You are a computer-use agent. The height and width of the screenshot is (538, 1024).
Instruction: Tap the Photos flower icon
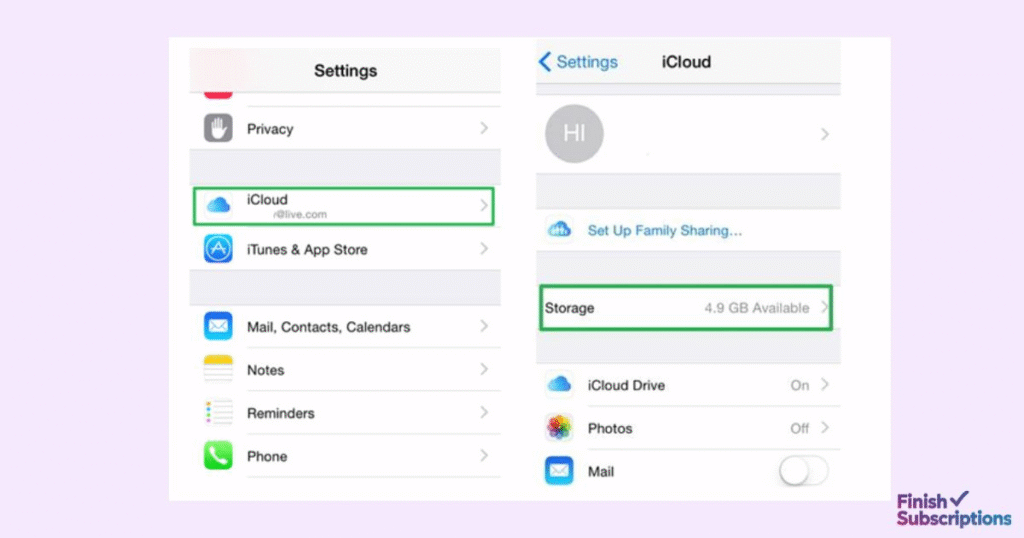tap(559, 428)
